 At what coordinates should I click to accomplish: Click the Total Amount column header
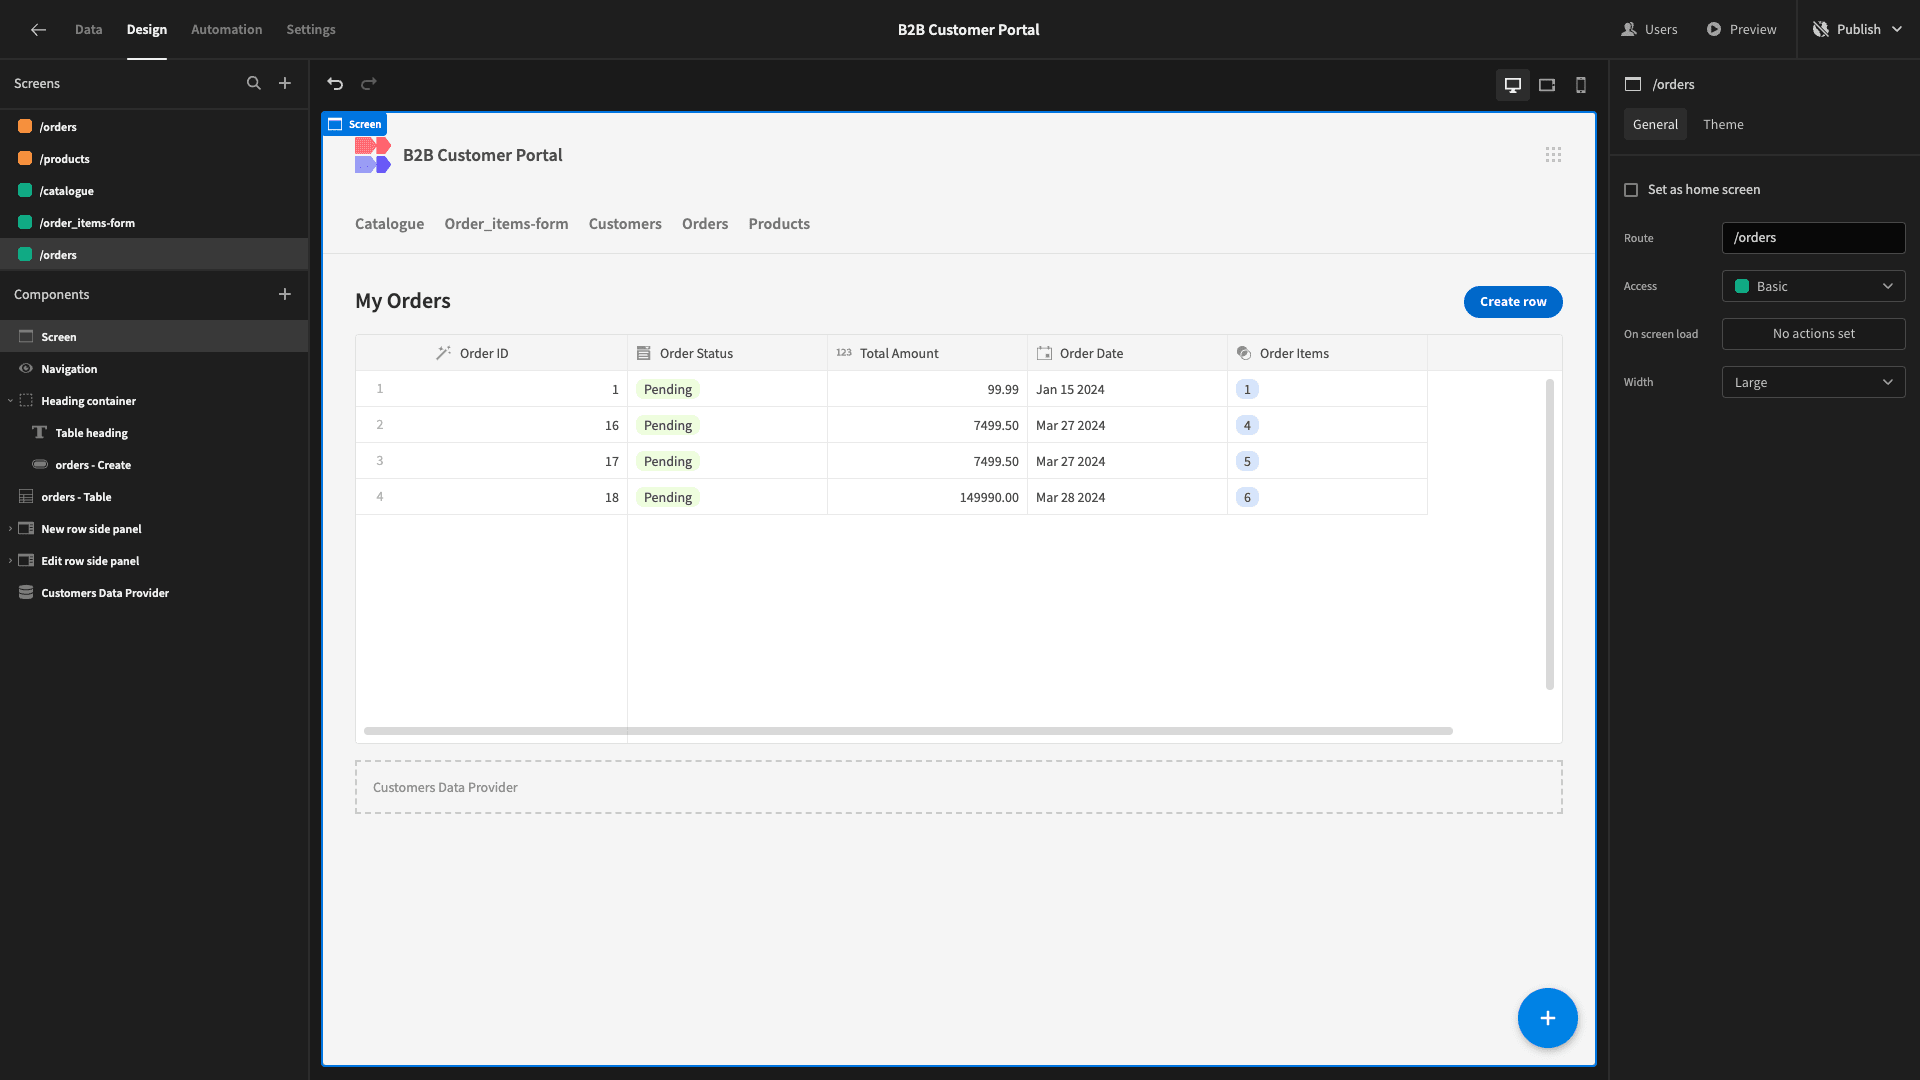[x=927, y=353]
